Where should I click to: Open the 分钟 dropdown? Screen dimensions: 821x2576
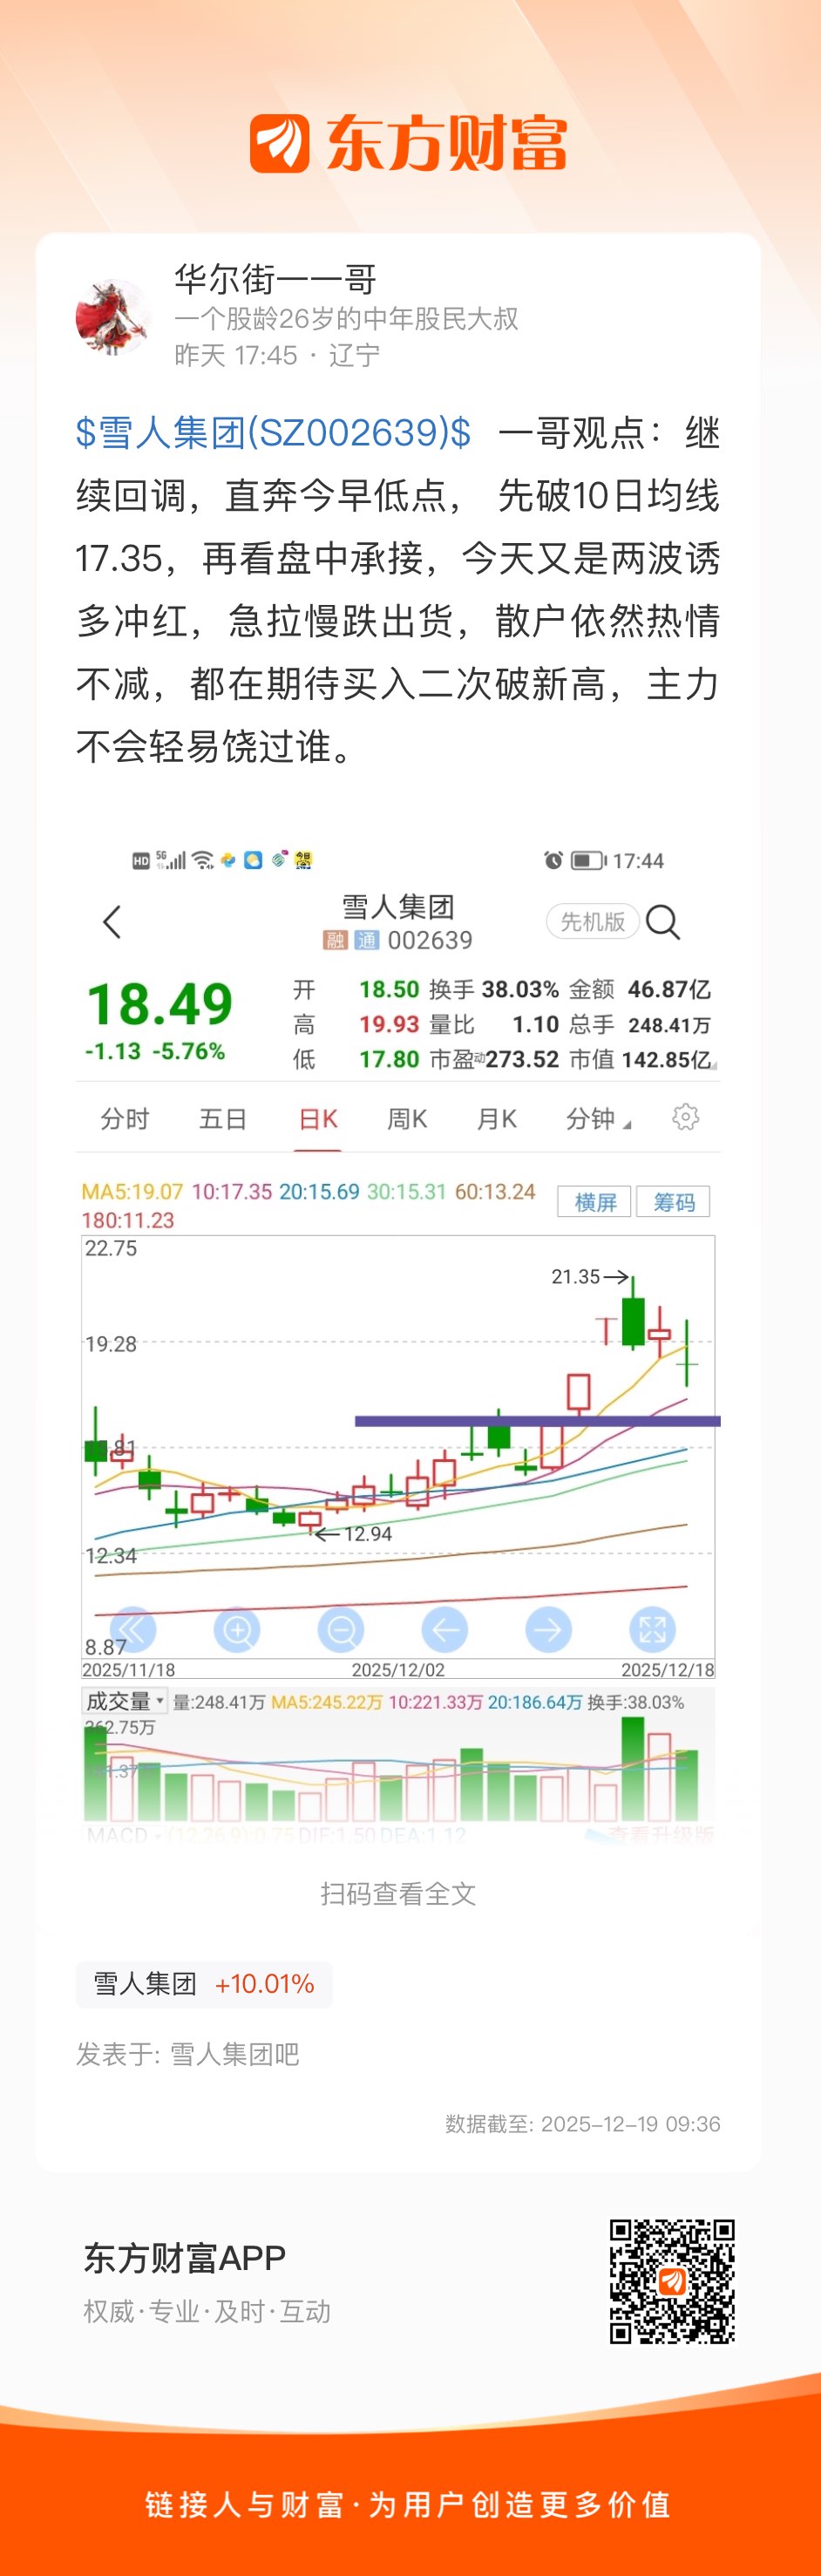point(598,1118)
